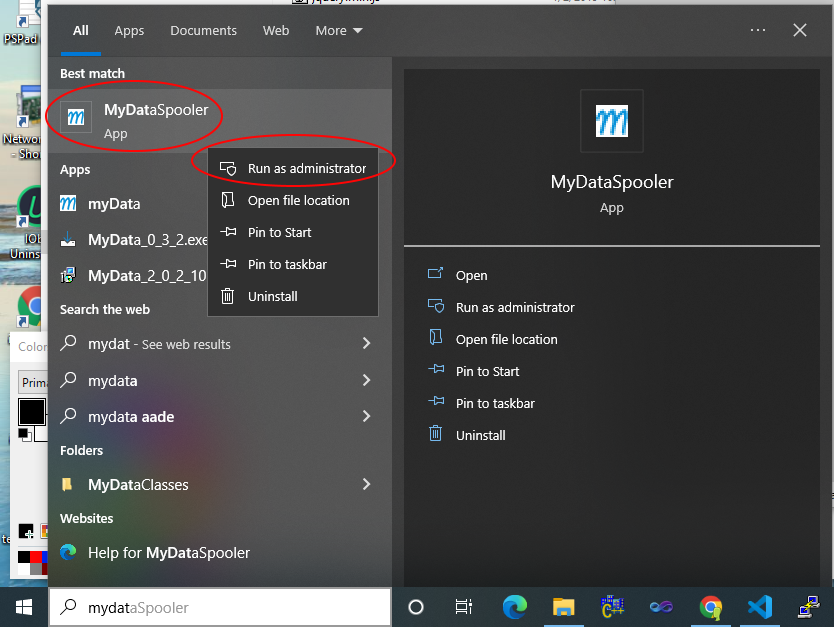Image resolution: width=834 pixels, height=627 pixels.
Task: Open Visual Studio Code from the taskbar
Action: coord(760,607)
